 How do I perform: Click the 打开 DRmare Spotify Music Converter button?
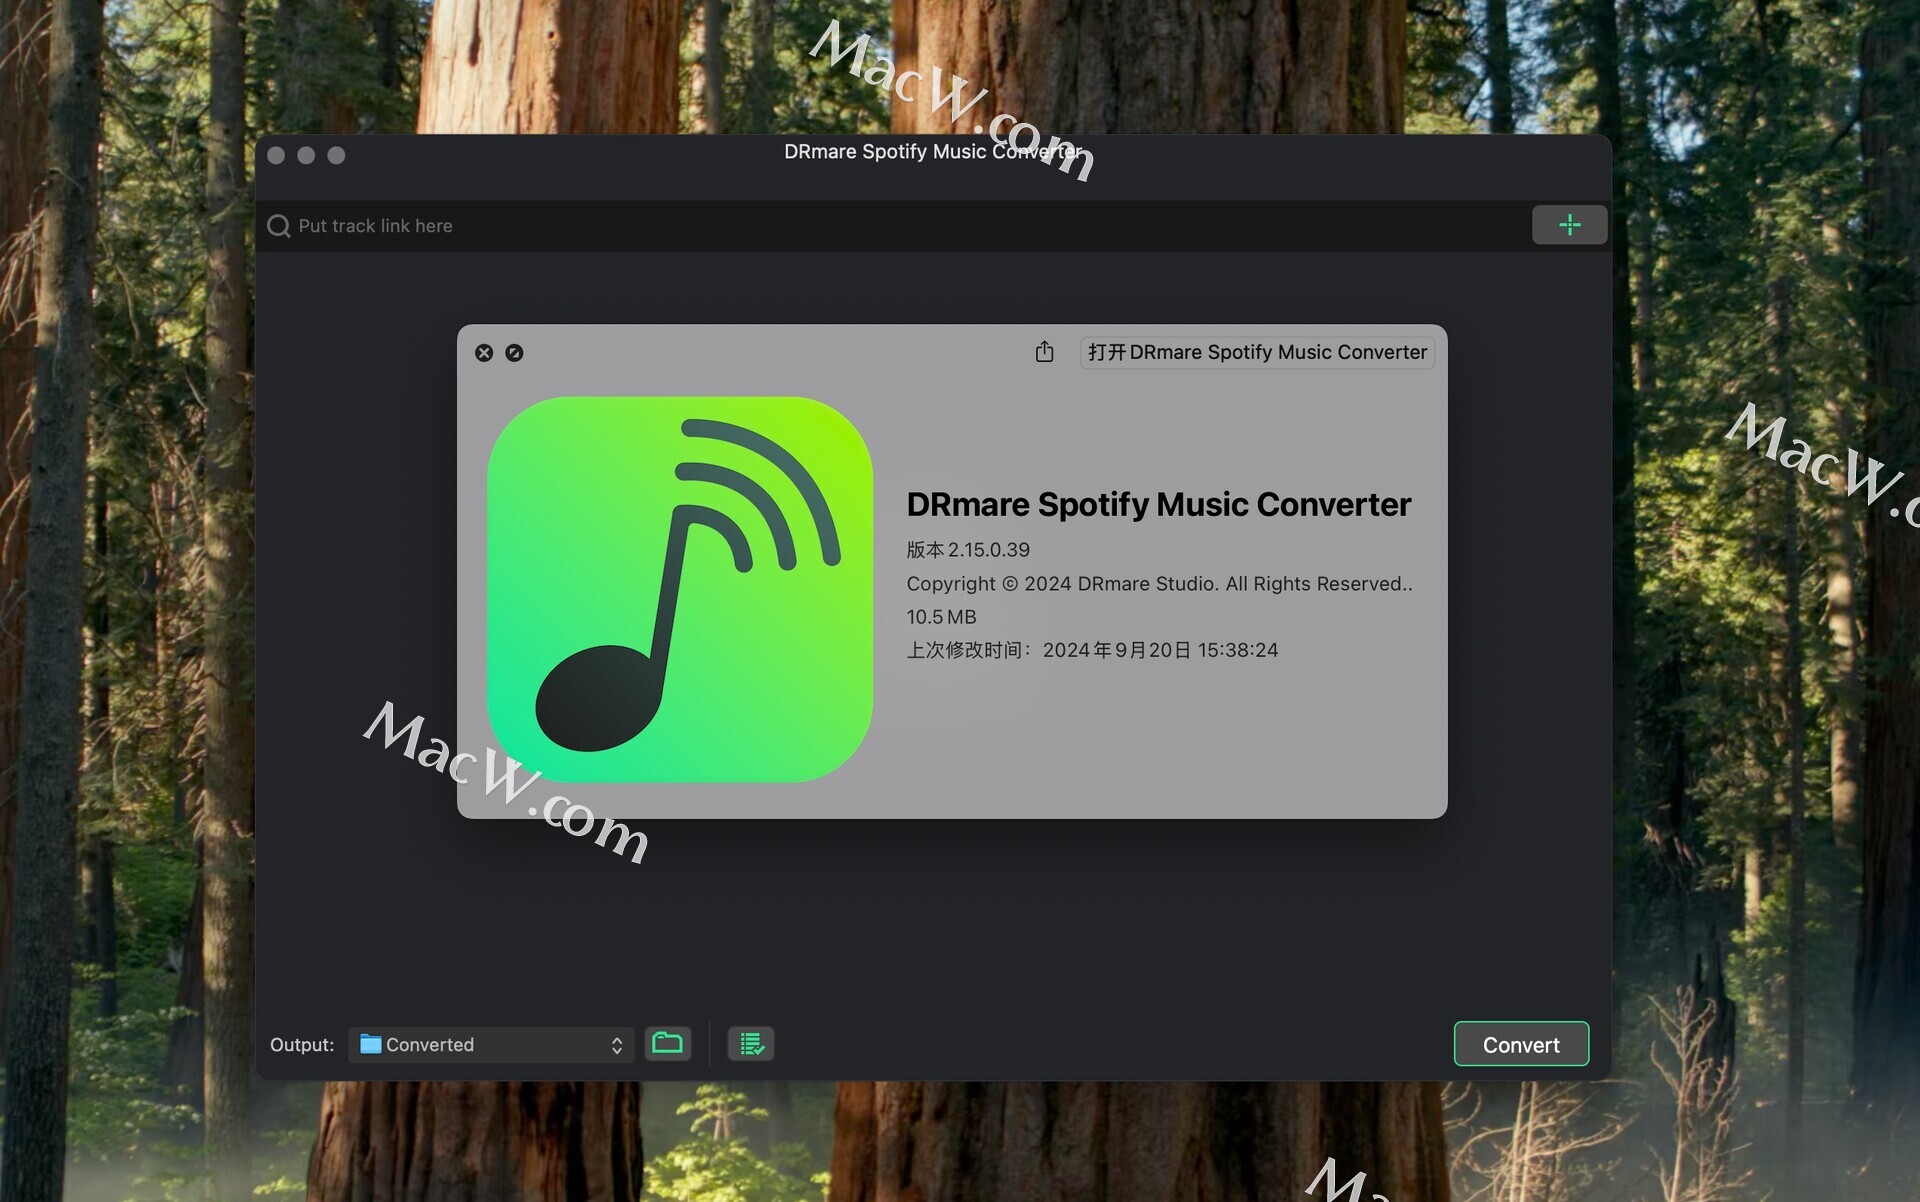(1257, 352)
